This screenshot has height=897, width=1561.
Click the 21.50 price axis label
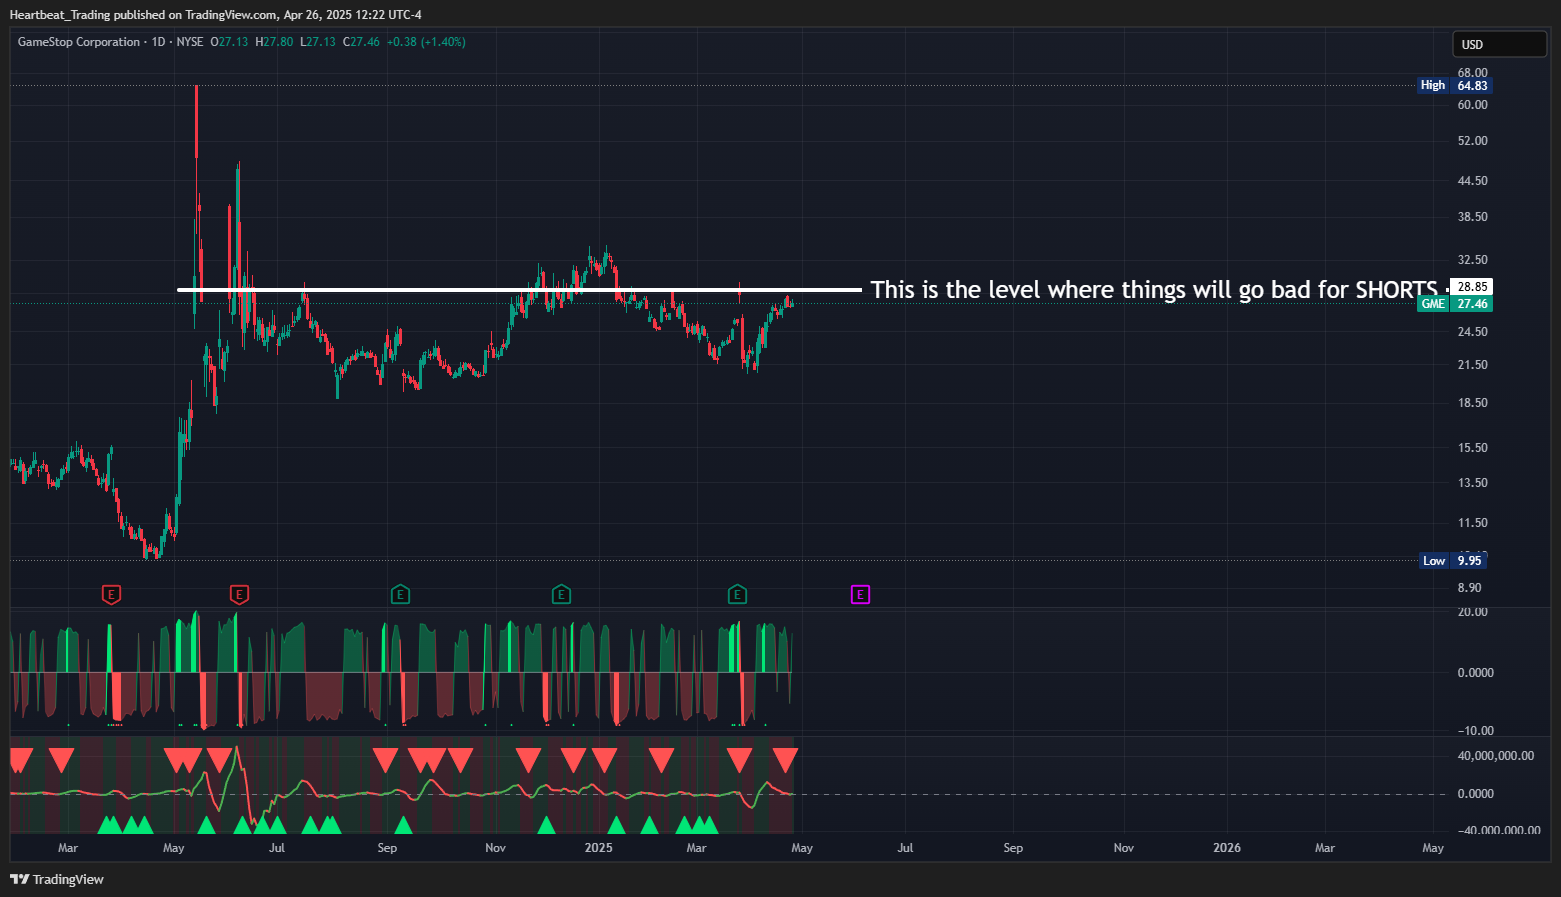(1472, 365)
